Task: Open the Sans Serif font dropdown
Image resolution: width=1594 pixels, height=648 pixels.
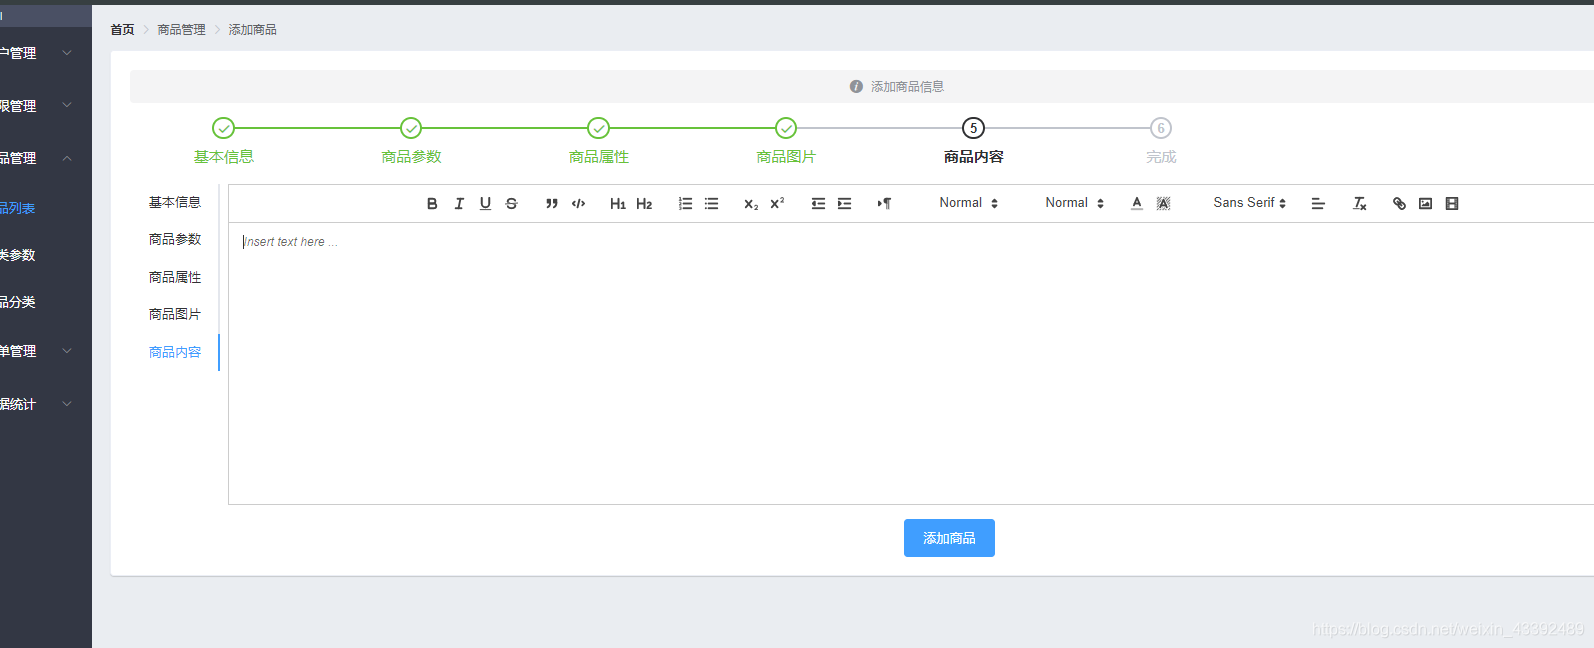Action: [1249, 203]
